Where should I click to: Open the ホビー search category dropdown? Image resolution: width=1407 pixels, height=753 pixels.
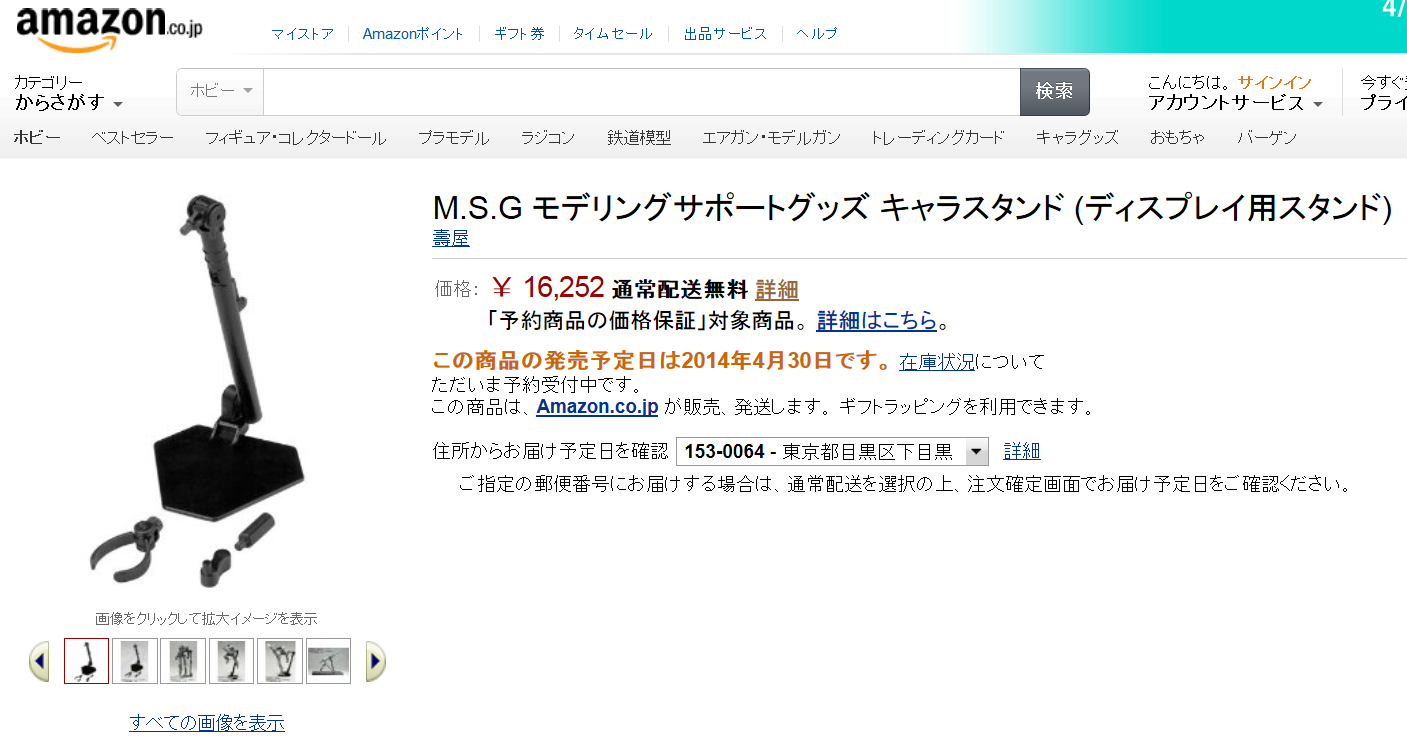pyautogui.click(x=221, y=92)
